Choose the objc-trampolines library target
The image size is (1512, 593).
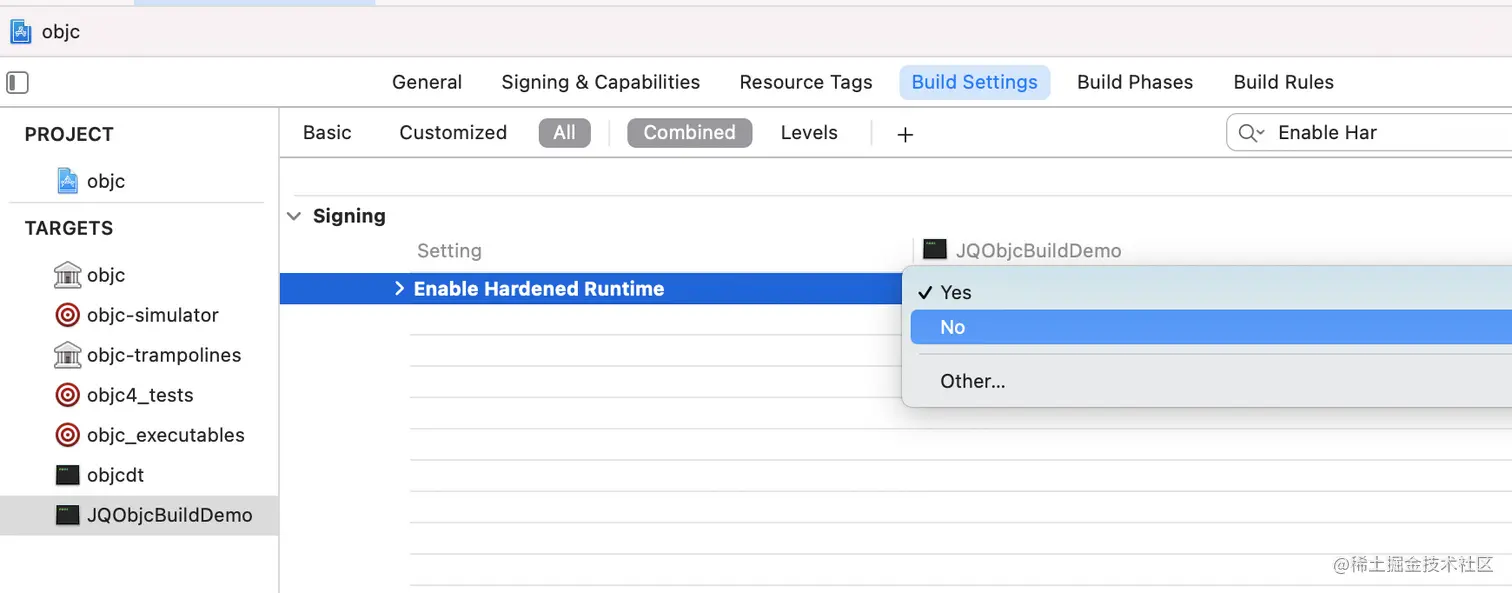click(148, 355)
